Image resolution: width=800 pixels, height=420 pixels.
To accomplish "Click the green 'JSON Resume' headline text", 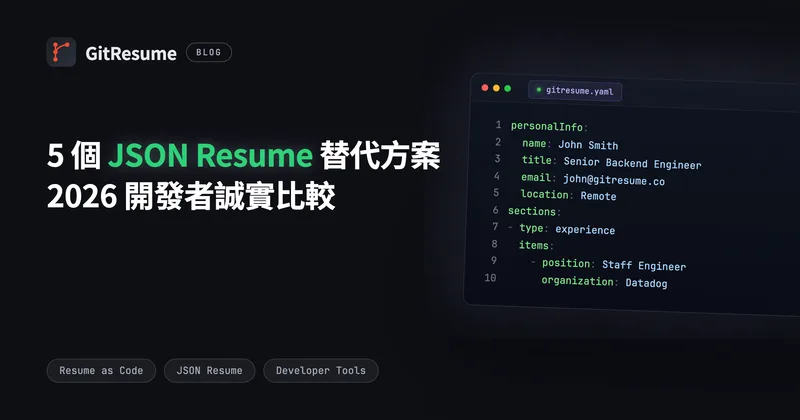I will click(210, 155).
